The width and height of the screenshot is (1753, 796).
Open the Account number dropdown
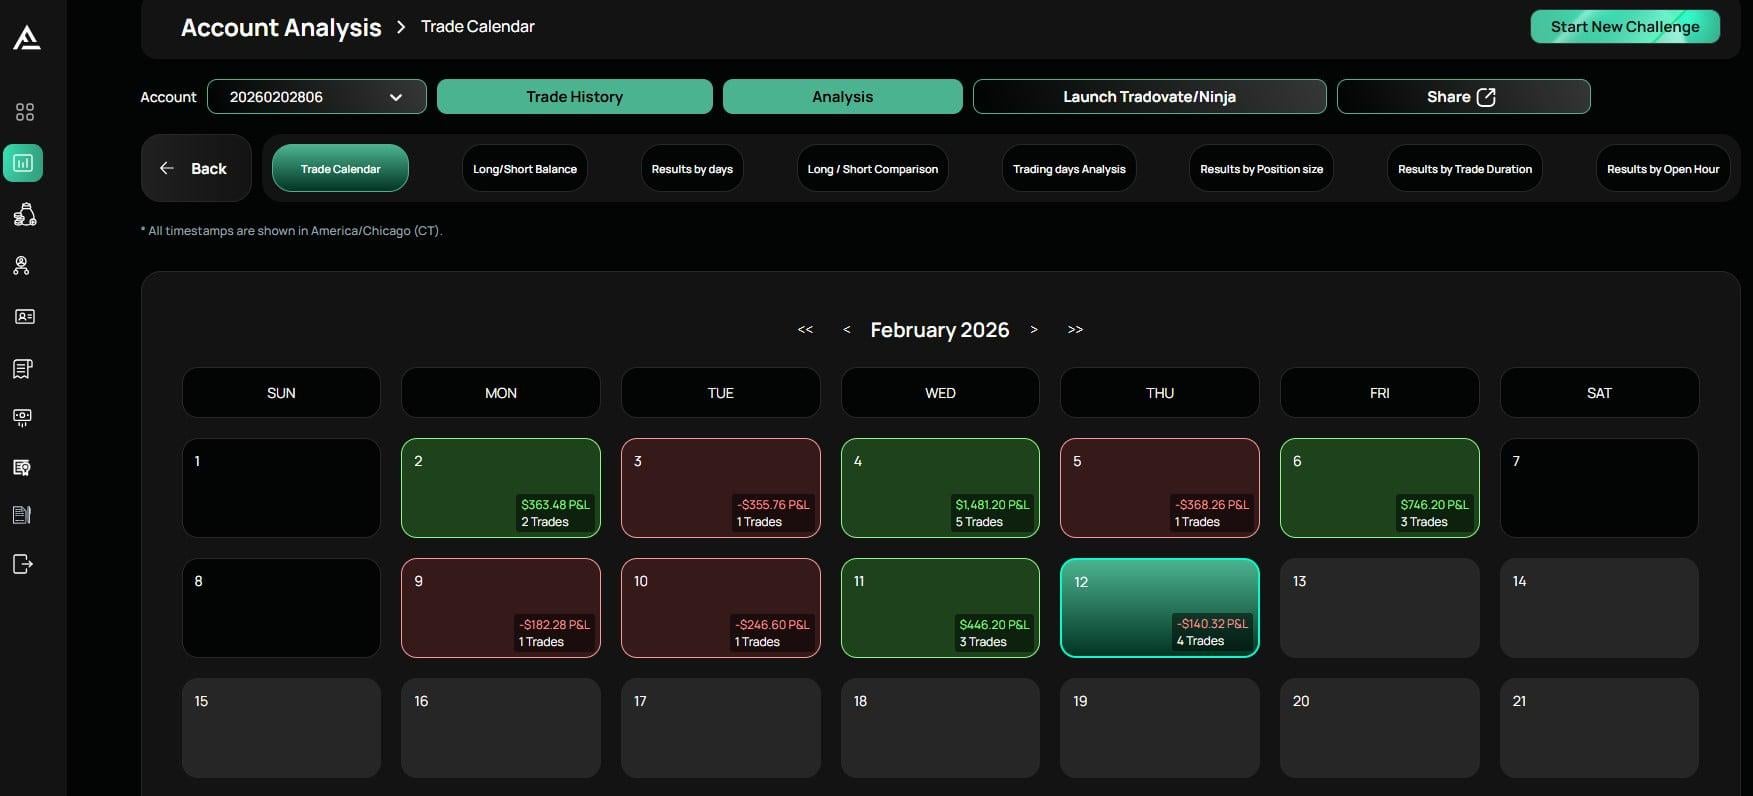316,97
